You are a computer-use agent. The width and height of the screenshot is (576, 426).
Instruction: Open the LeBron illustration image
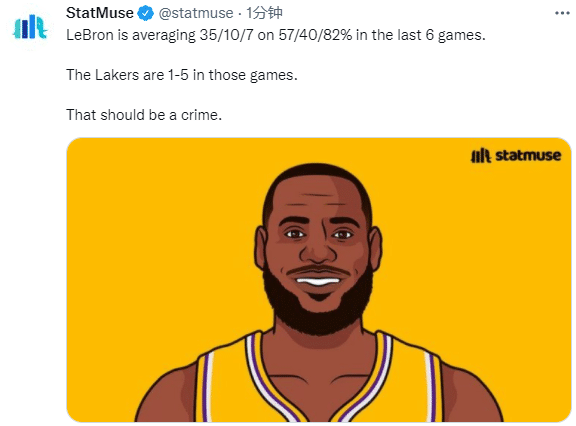[318, 280]
